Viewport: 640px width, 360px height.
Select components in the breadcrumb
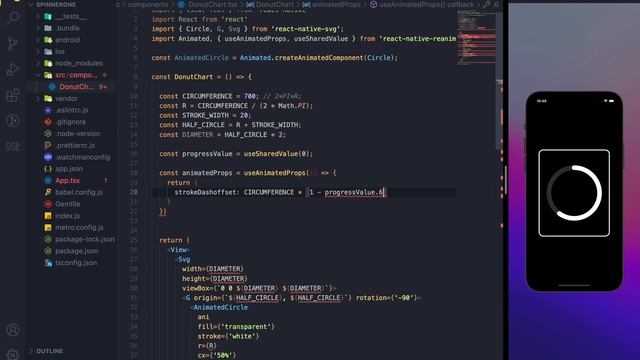pyautogui.click(x=148, y=4)
